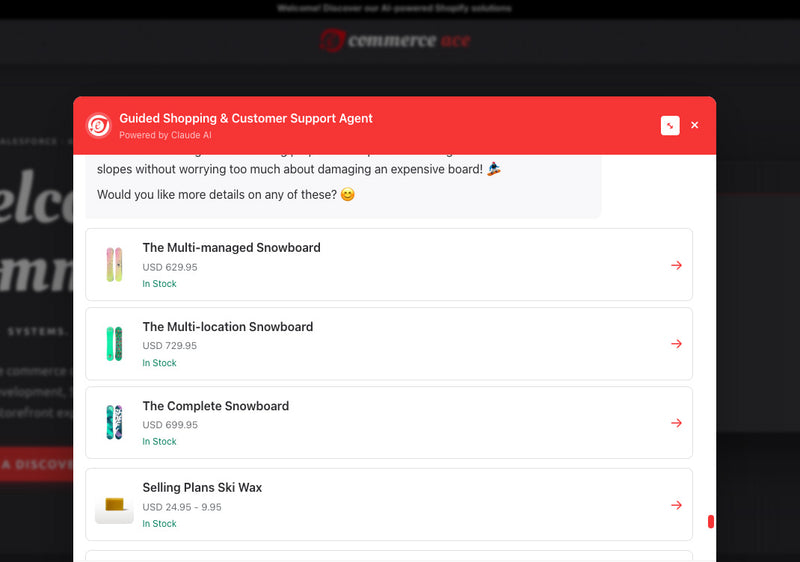Collapse the chat window with the shrink icon

click(670, 125)
